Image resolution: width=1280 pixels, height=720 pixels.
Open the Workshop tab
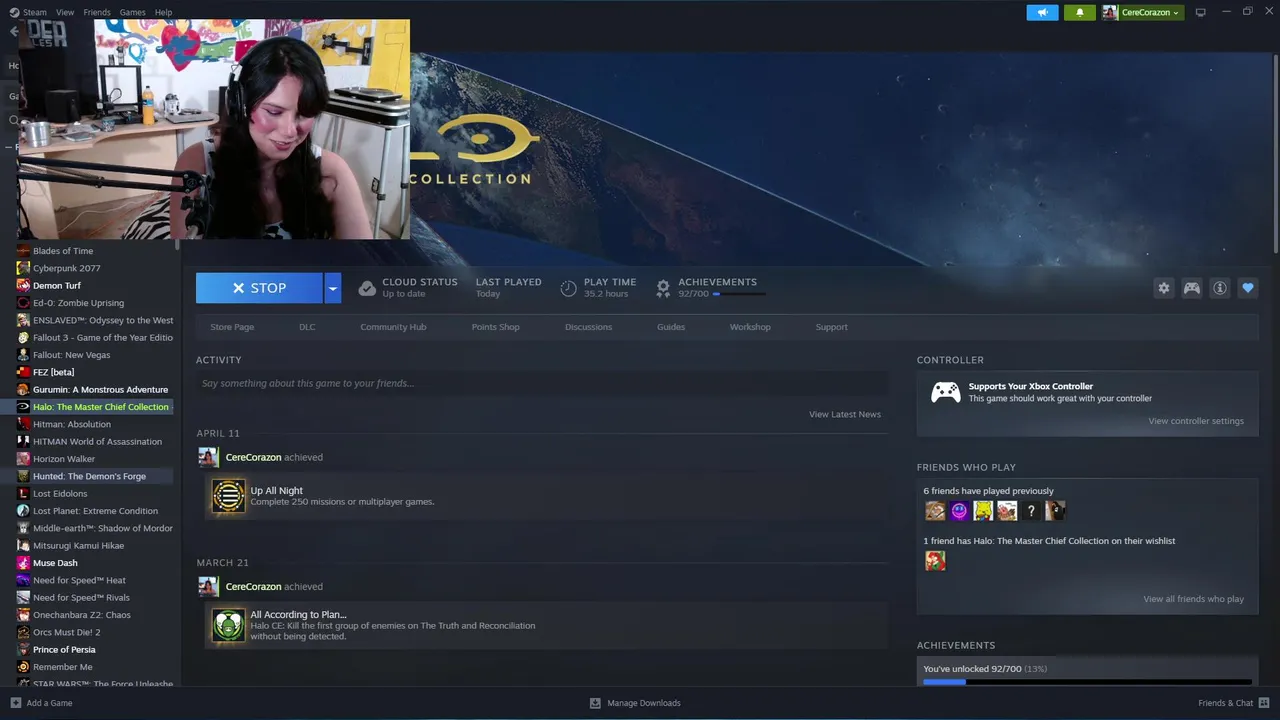click(x=750, y=327)
